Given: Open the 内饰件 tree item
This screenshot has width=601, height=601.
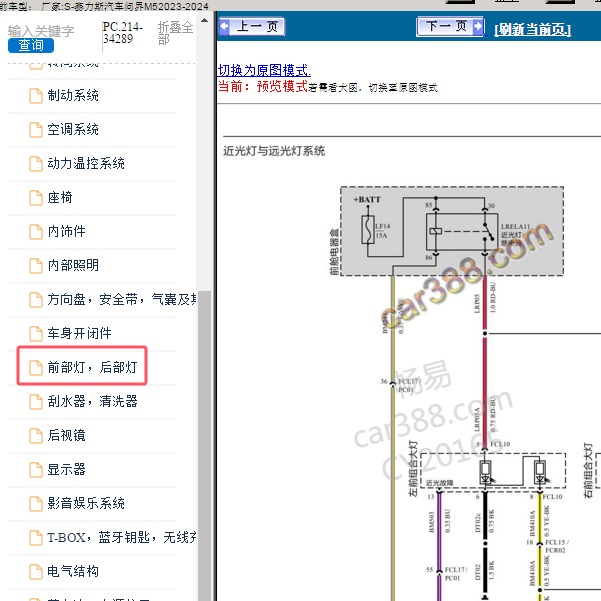Looking at the screenshot, I should [66, 231].
